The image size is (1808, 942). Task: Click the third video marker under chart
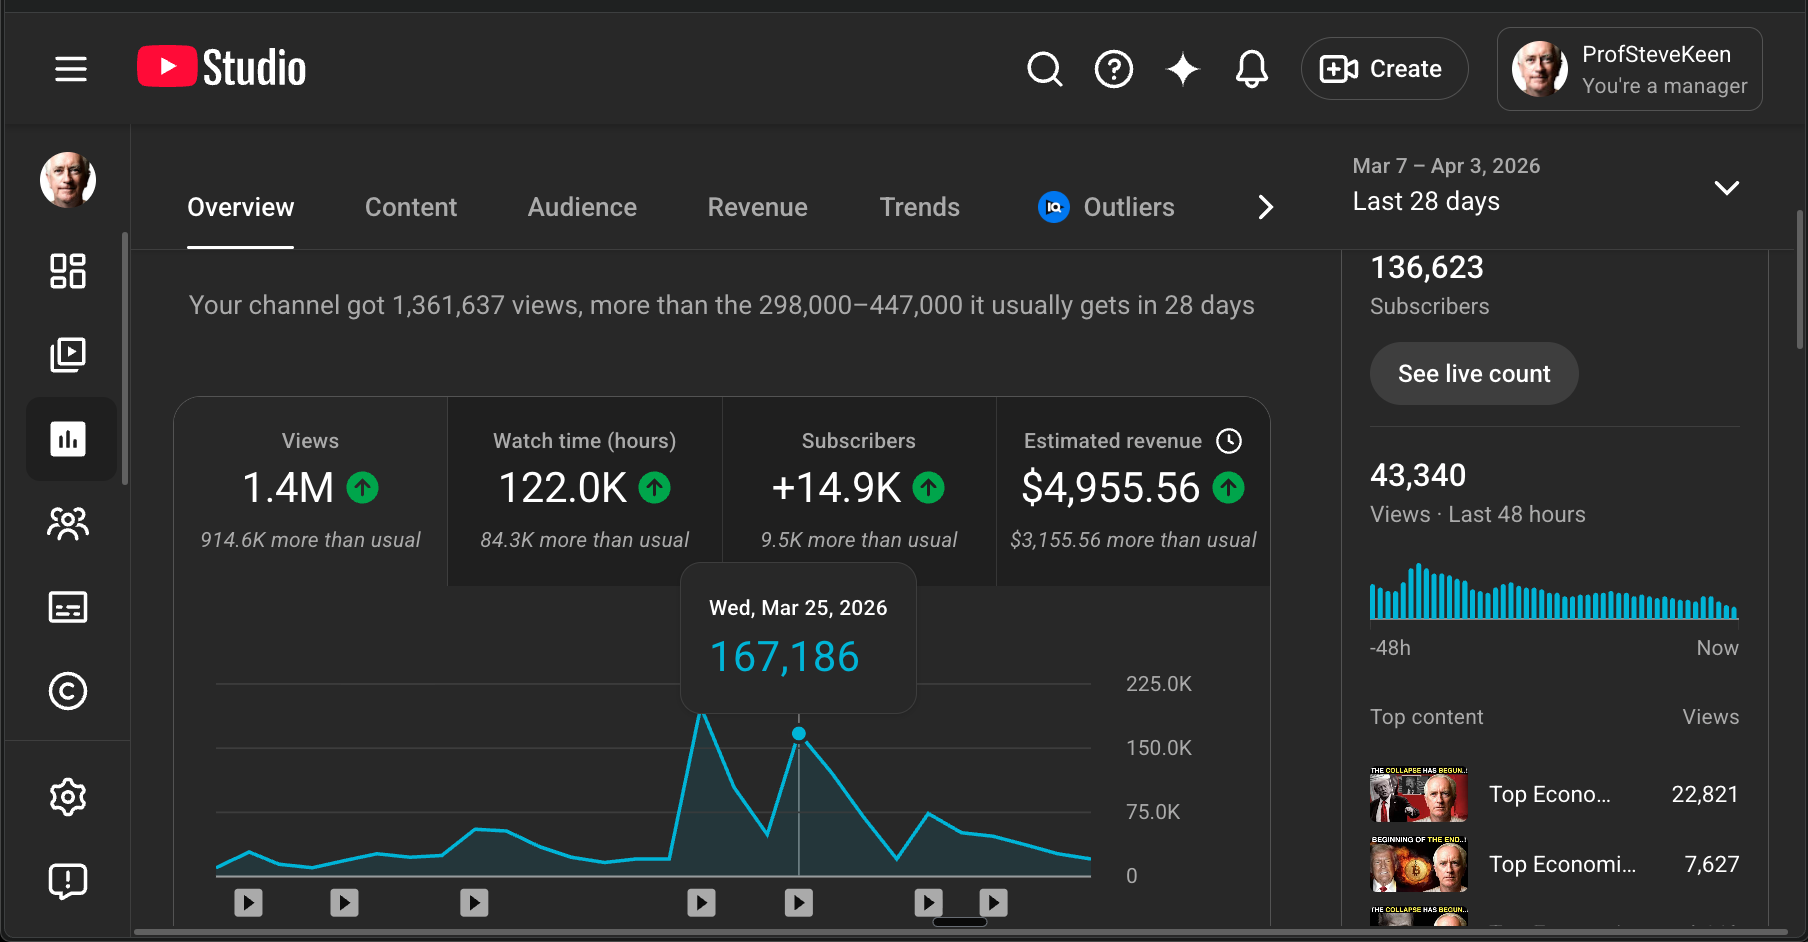(474, 903)
